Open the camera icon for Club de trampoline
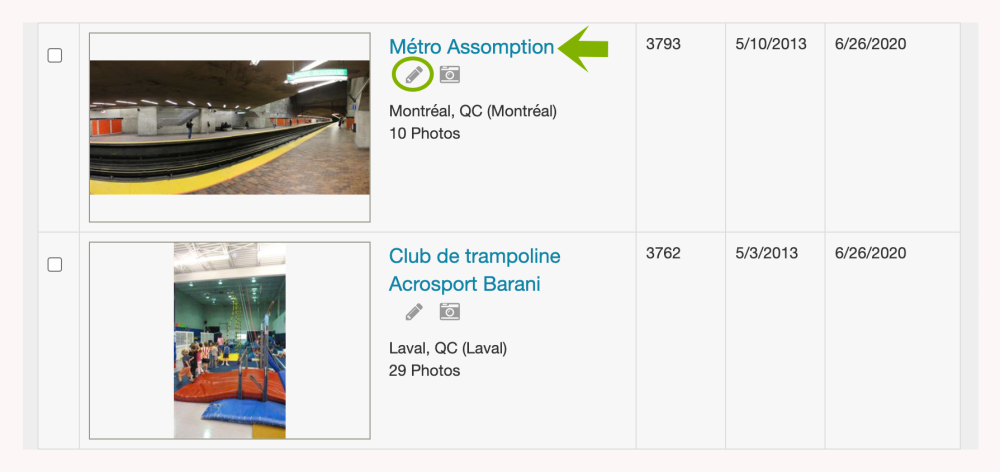 click(450, 312)
